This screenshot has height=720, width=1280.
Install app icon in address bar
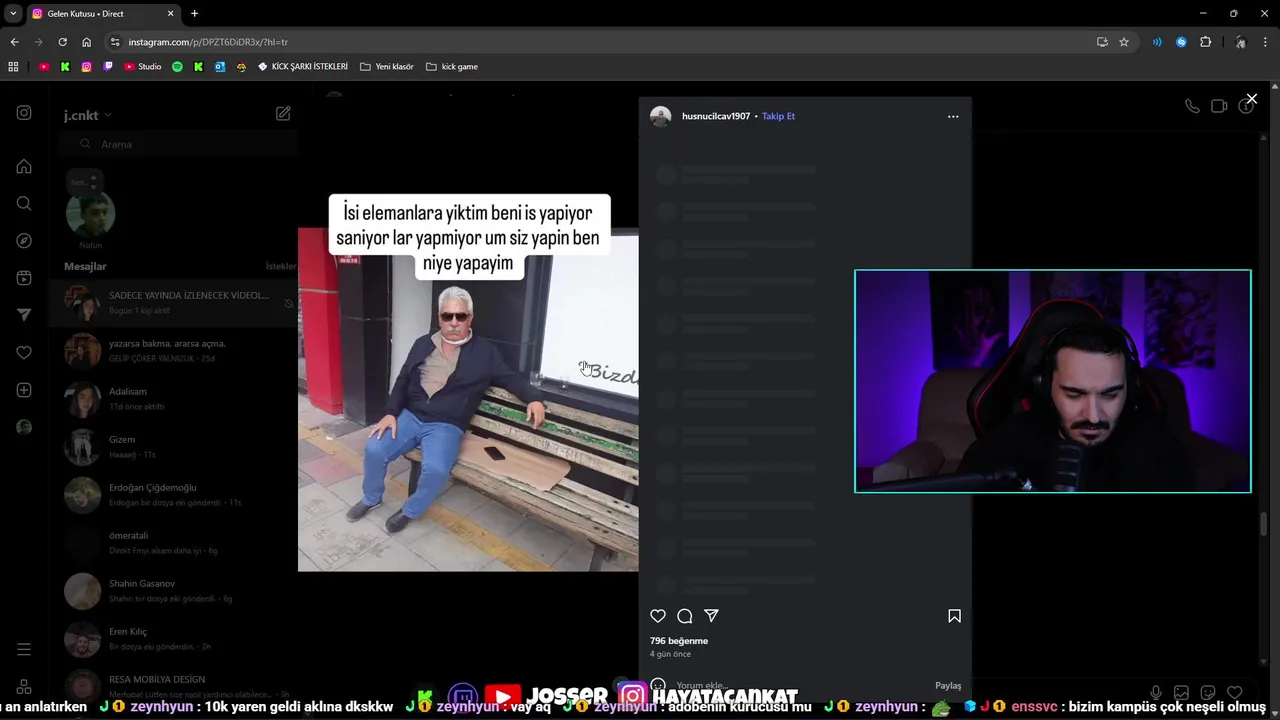pos(1102,42)
